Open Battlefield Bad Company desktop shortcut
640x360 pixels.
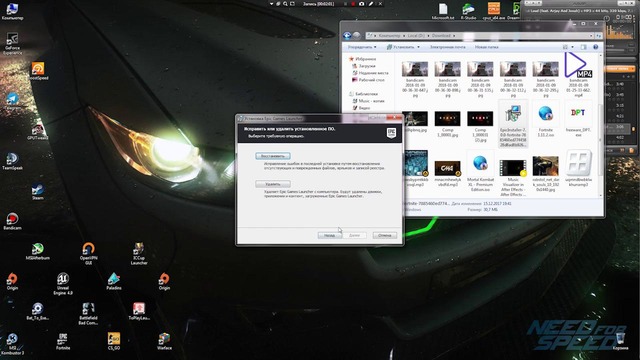tap(88, 313)
